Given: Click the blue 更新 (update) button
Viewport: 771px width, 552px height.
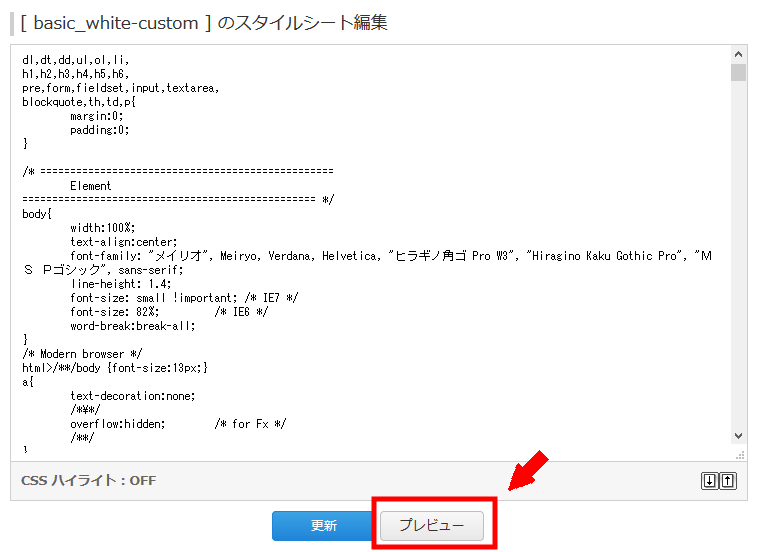Looking at the screenshot, I should tap(323, 525).
